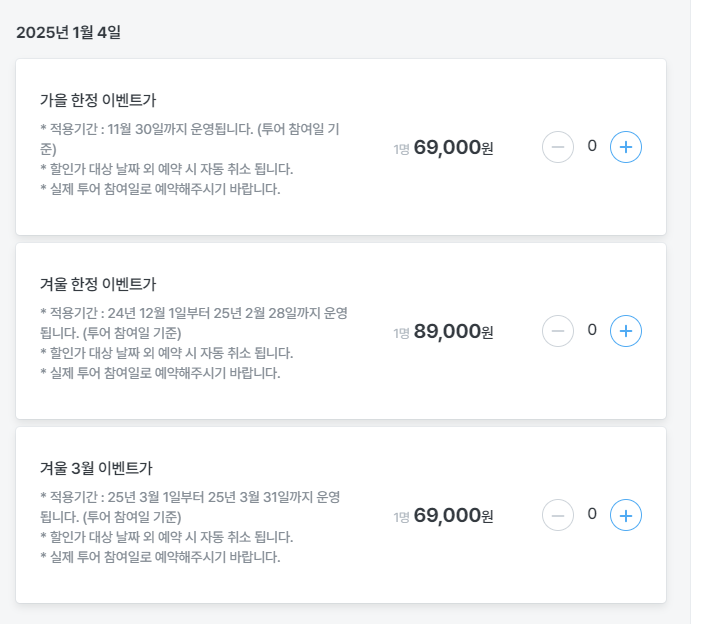The width and height of the screenshot is (702, 624).
Task: Click the 1명 label in 겨울 한정 card
Action: pos(401,333)
